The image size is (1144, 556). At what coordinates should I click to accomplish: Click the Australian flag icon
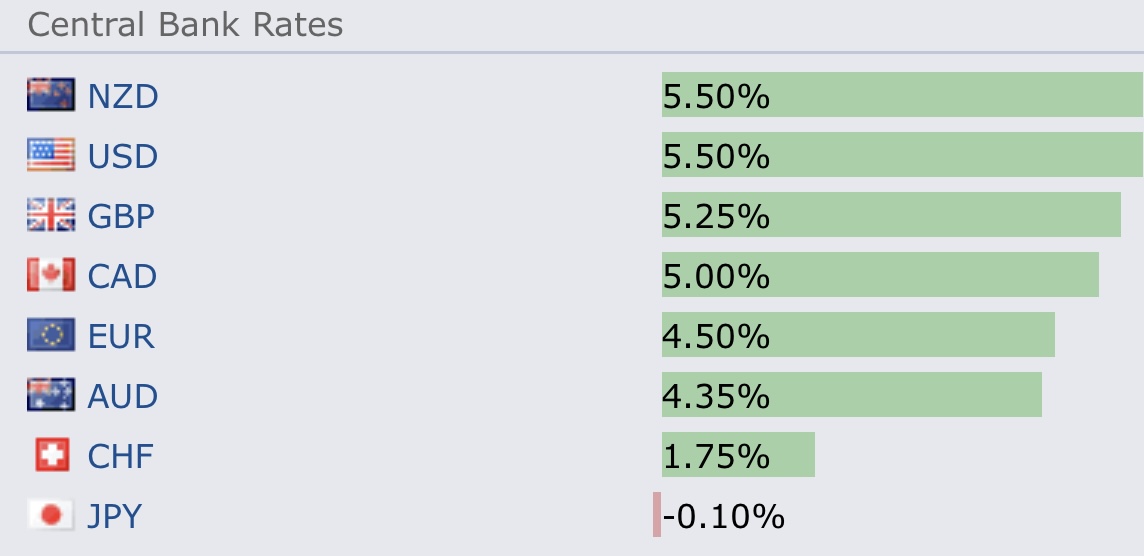click(x=51, y=396)
